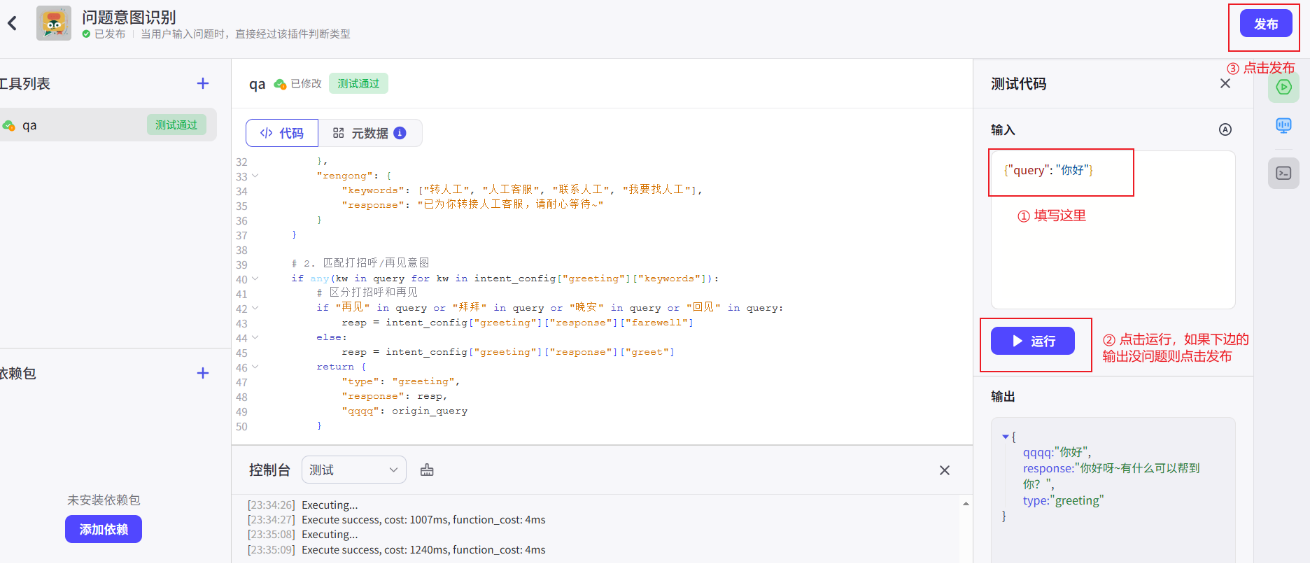The image size is (1310, 563).
Task: Collapse code block at line 33
Action: coord(254,176)
